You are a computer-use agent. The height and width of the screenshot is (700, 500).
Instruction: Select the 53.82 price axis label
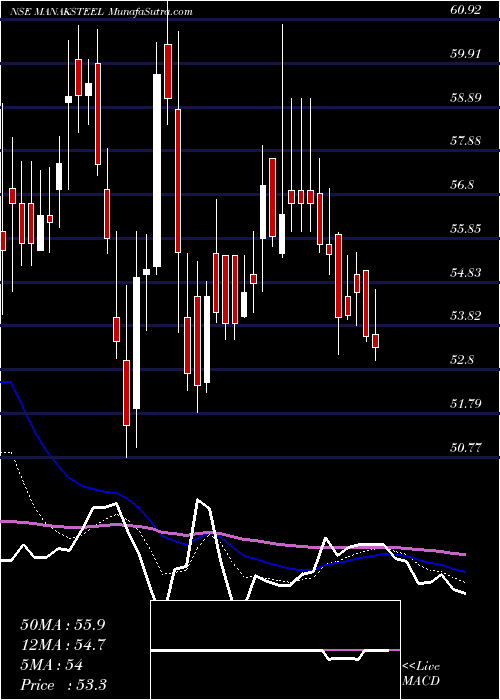pos(465,316)
